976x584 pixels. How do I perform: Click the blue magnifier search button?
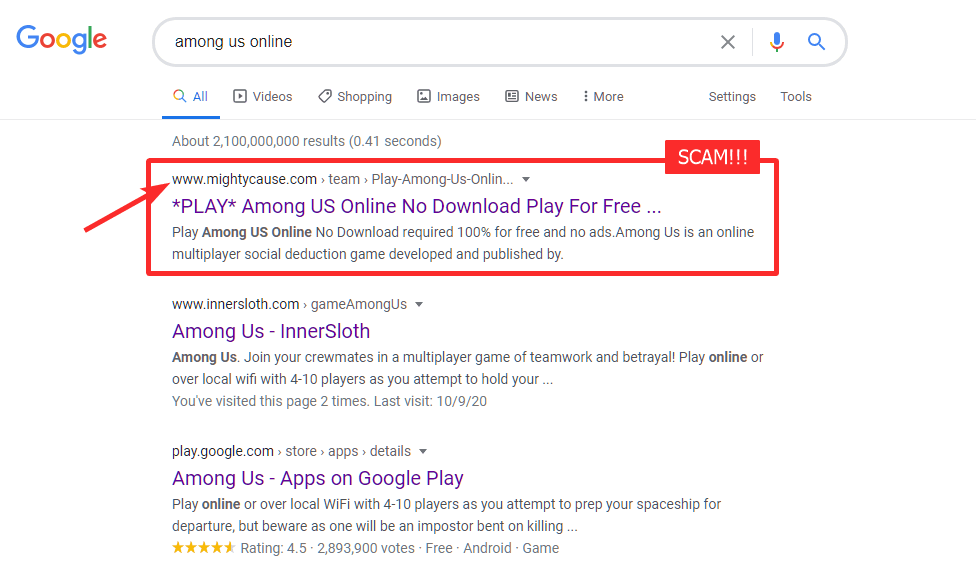[x=817, y=42]
